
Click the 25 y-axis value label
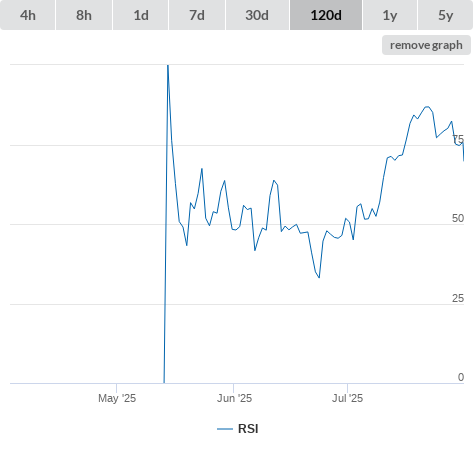pyautogui.click(x=458, y=298)
